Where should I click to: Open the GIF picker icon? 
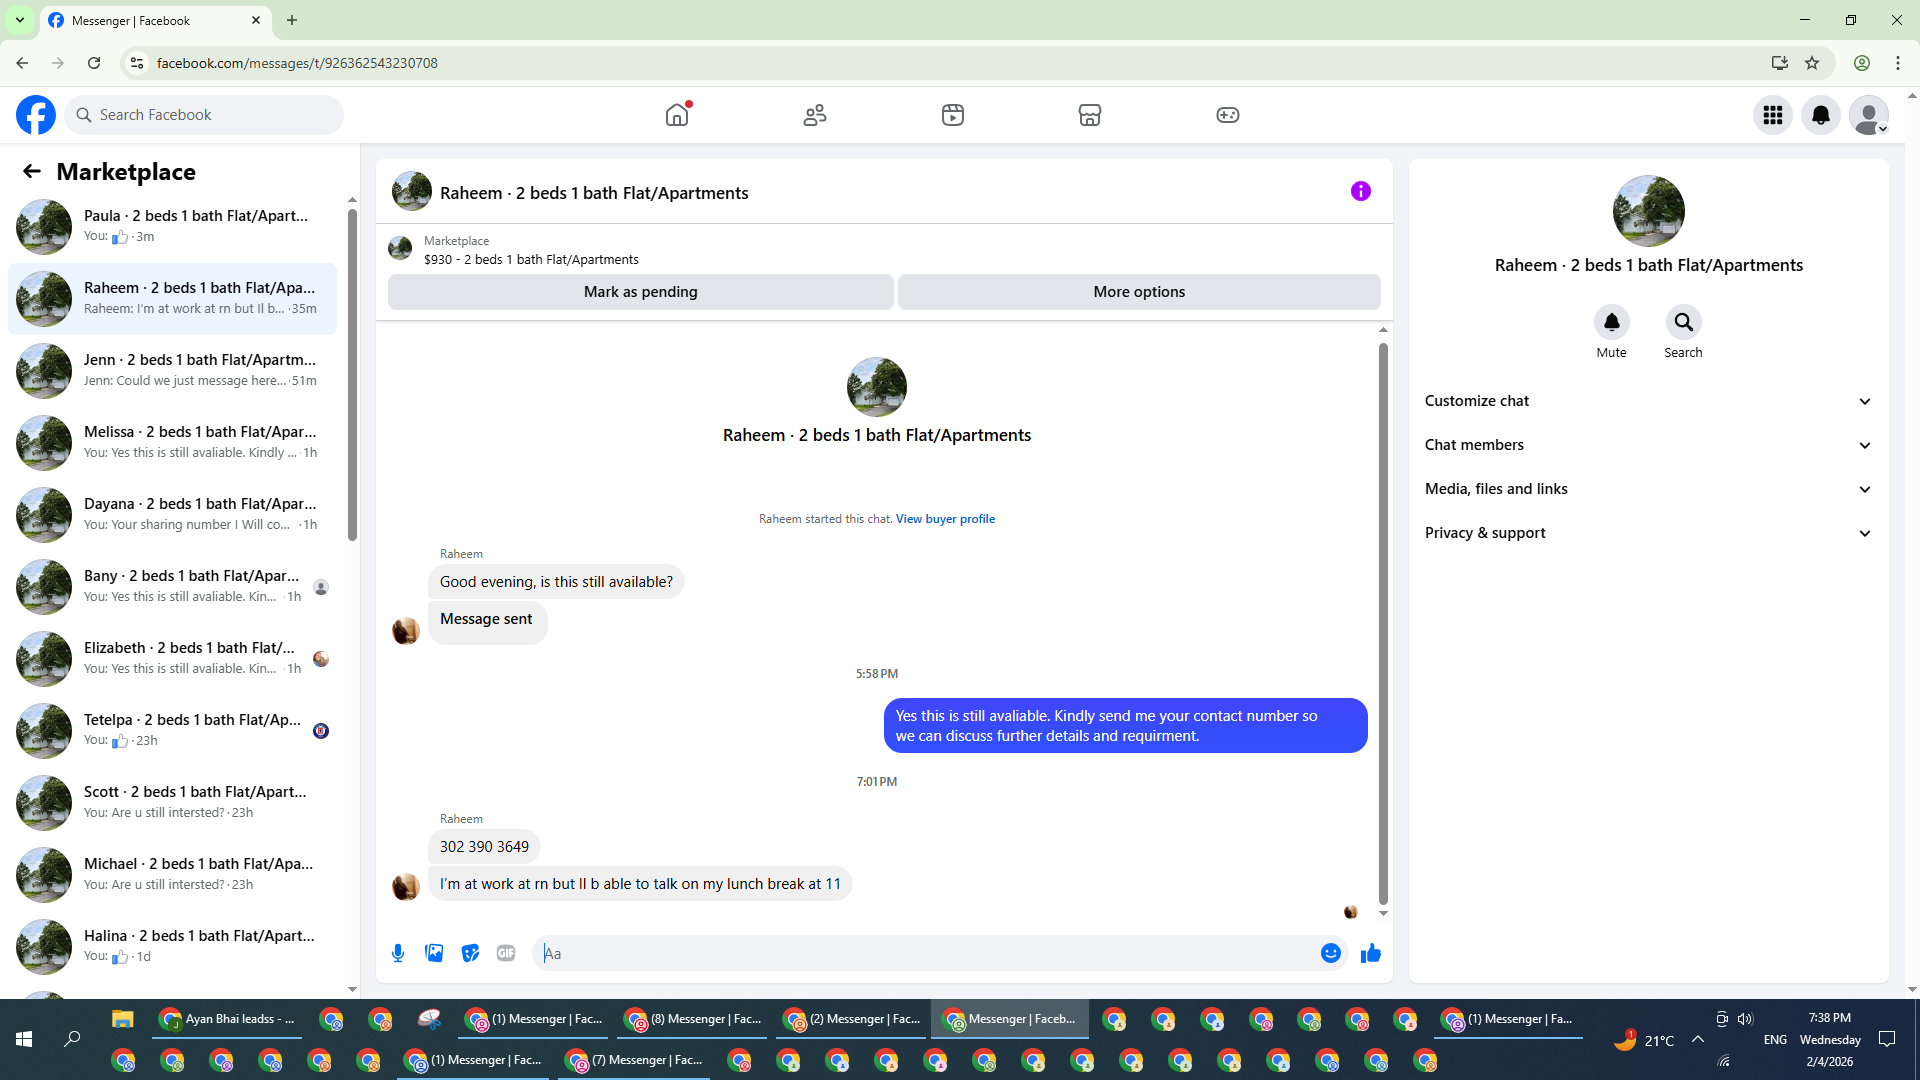[x=506, y=953]
